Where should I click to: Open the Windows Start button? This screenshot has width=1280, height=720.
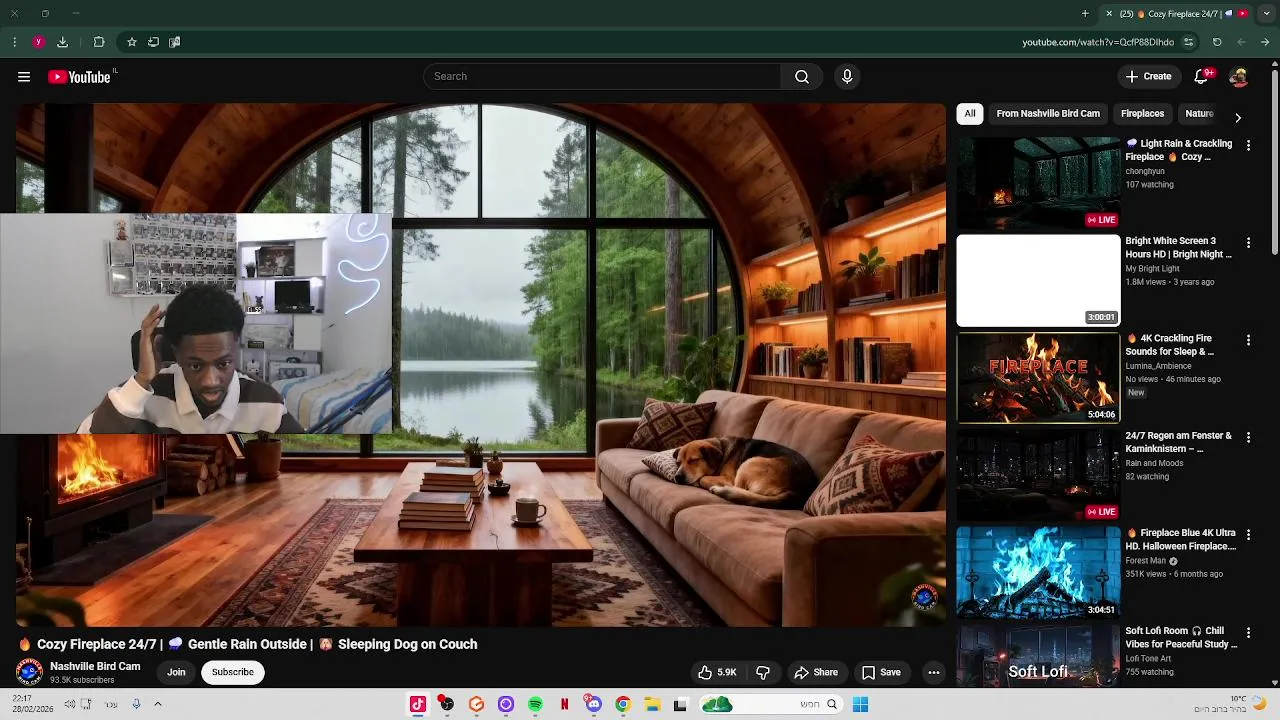click(x=860, y=705)
